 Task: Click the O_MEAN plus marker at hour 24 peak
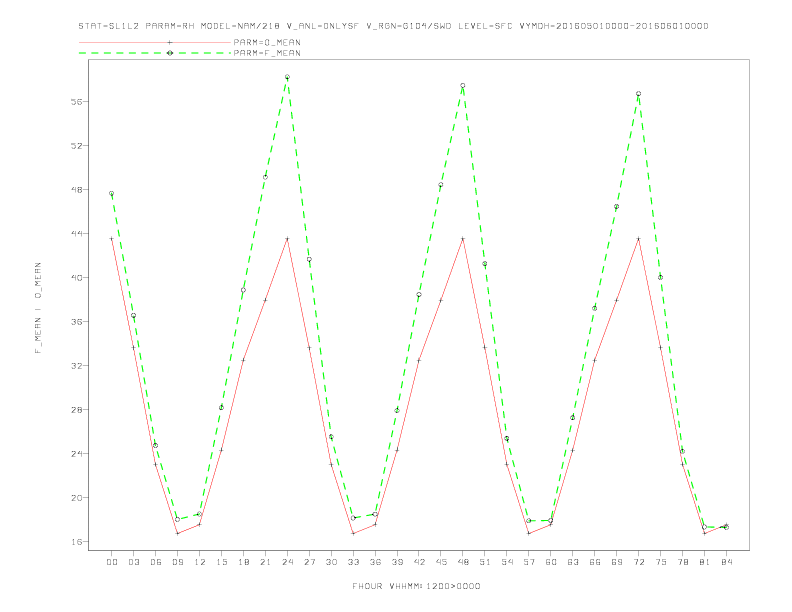(287, 238)
